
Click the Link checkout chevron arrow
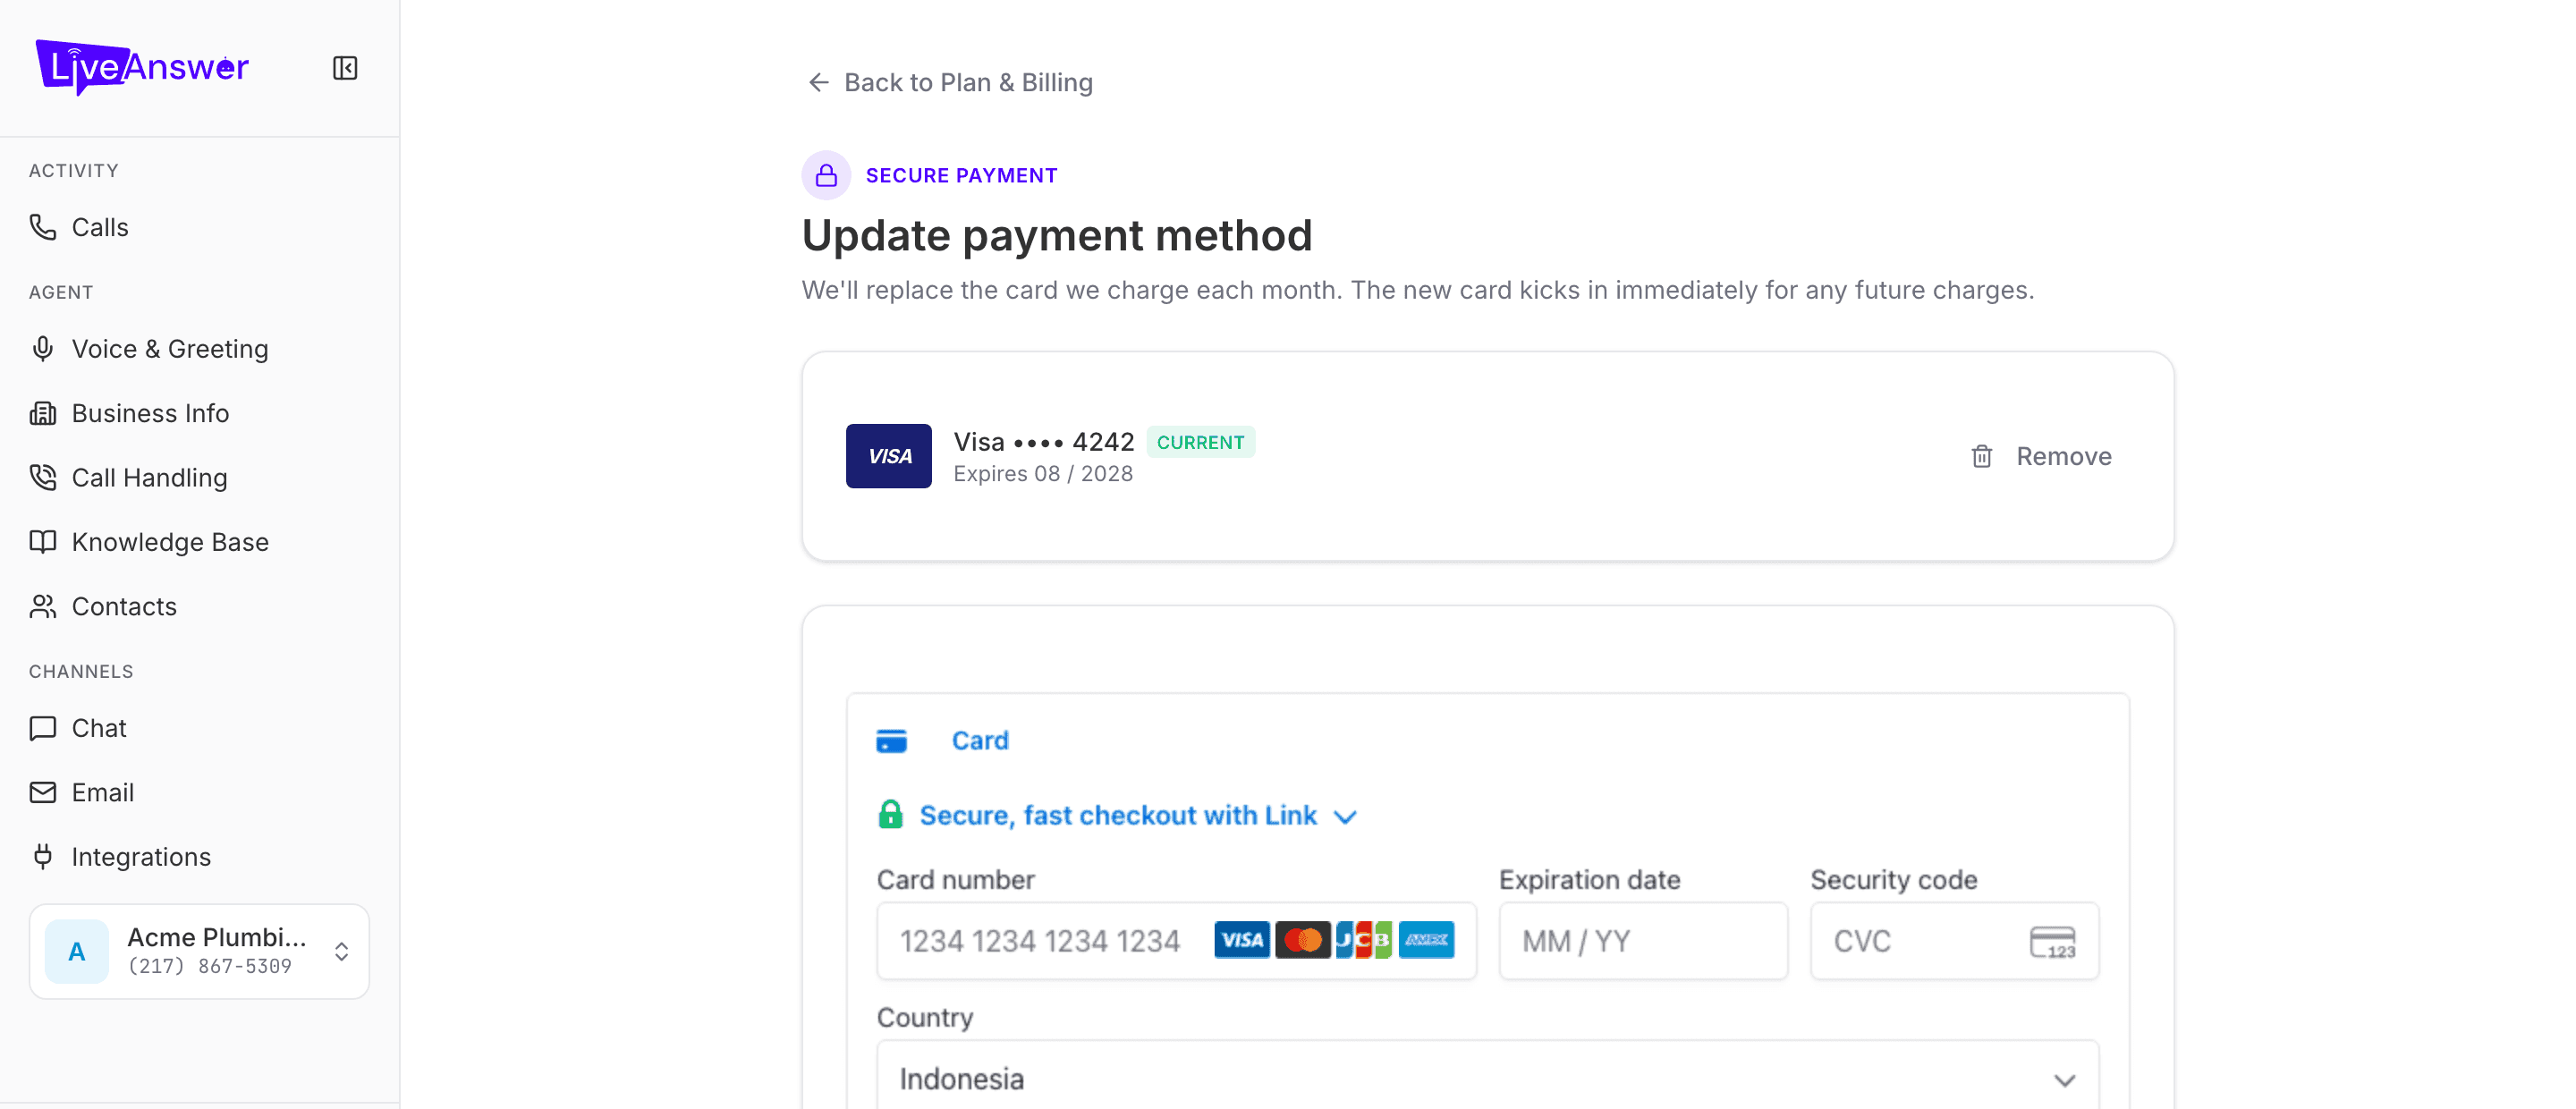pos(1345,817)
